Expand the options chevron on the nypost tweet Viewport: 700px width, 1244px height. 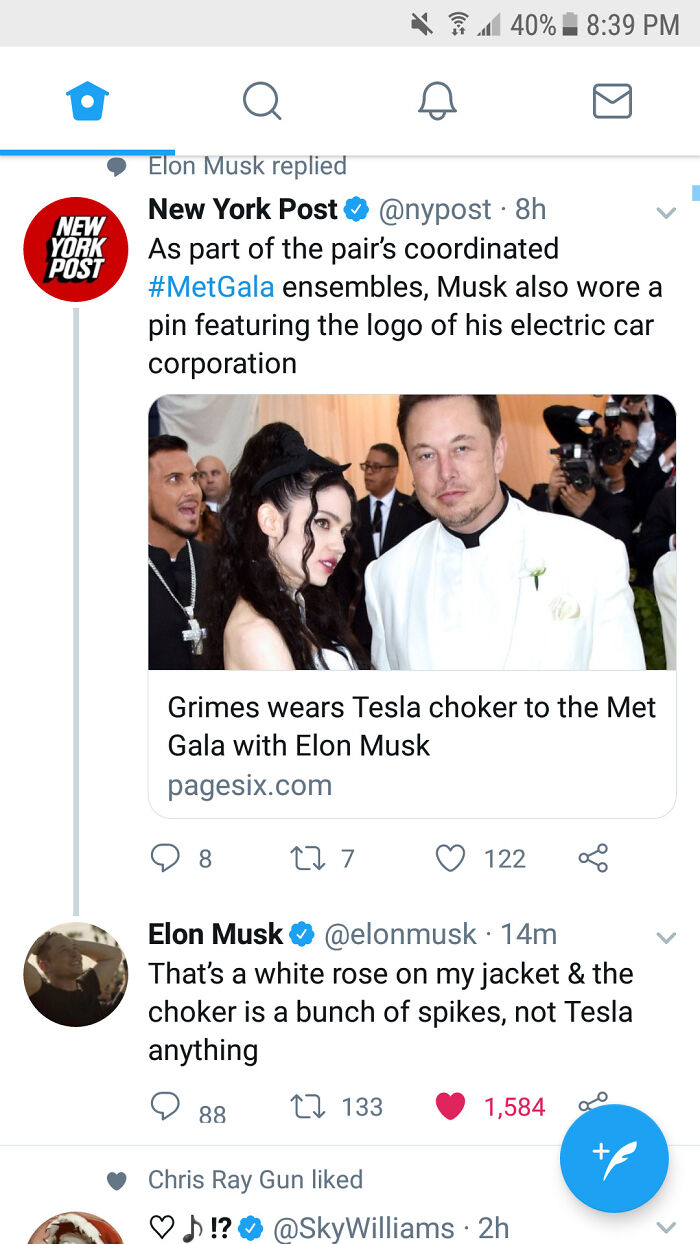[x=667, y=212]
